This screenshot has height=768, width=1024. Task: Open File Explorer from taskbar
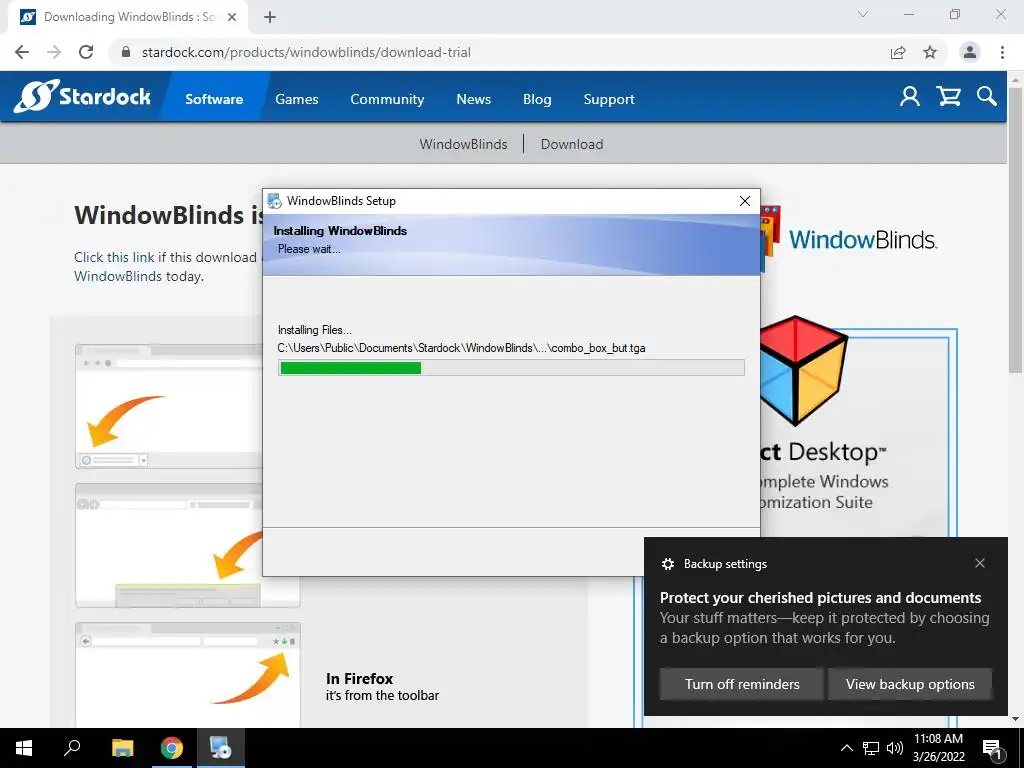point(122,748)
